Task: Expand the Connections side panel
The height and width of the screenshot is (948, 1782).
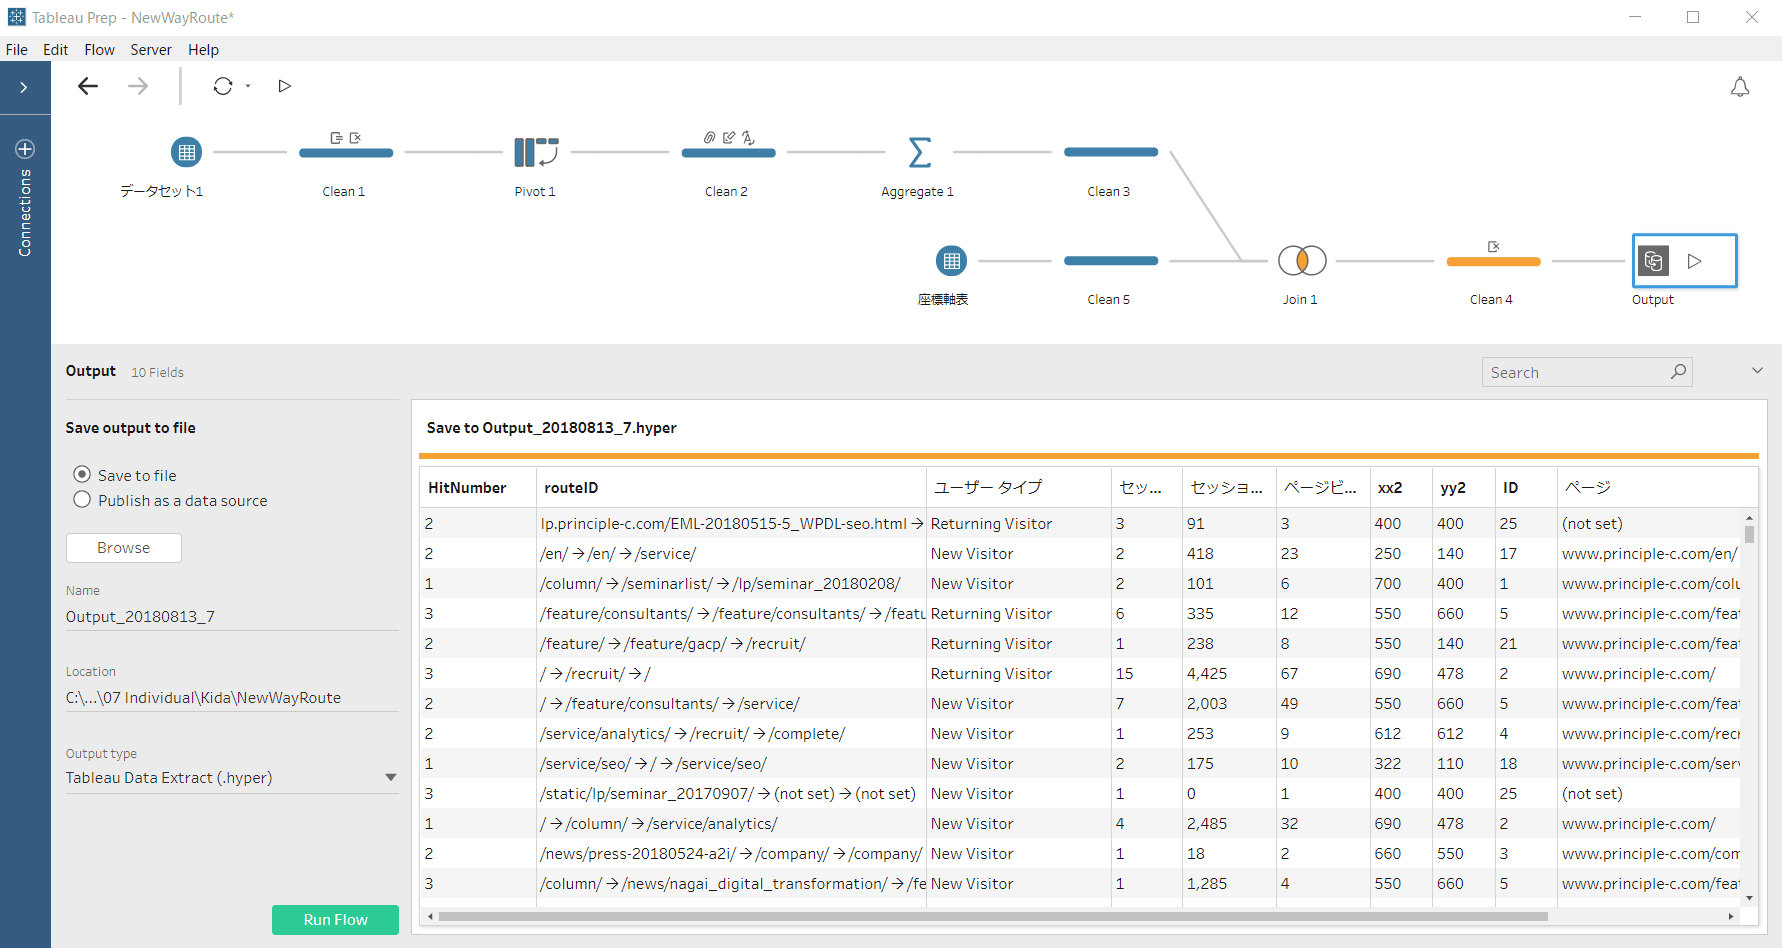Action: tap(24, 88)
